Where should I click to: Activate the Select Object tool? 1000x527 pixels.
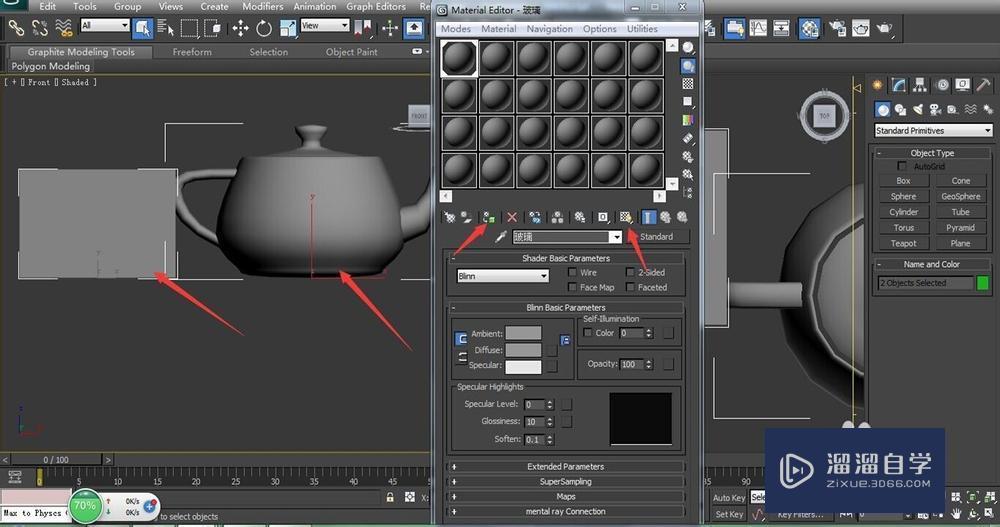coord(142,28)
